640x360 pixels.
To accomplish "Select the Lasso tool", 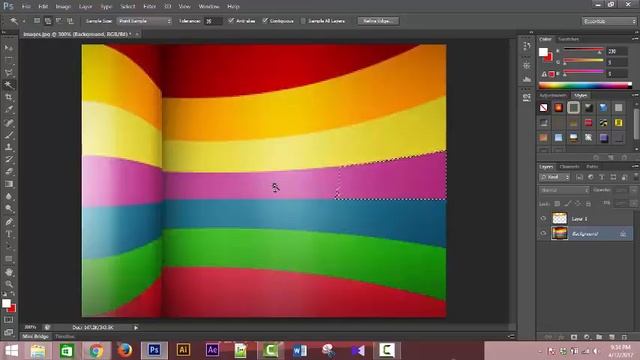I will (x=9, y=73).
